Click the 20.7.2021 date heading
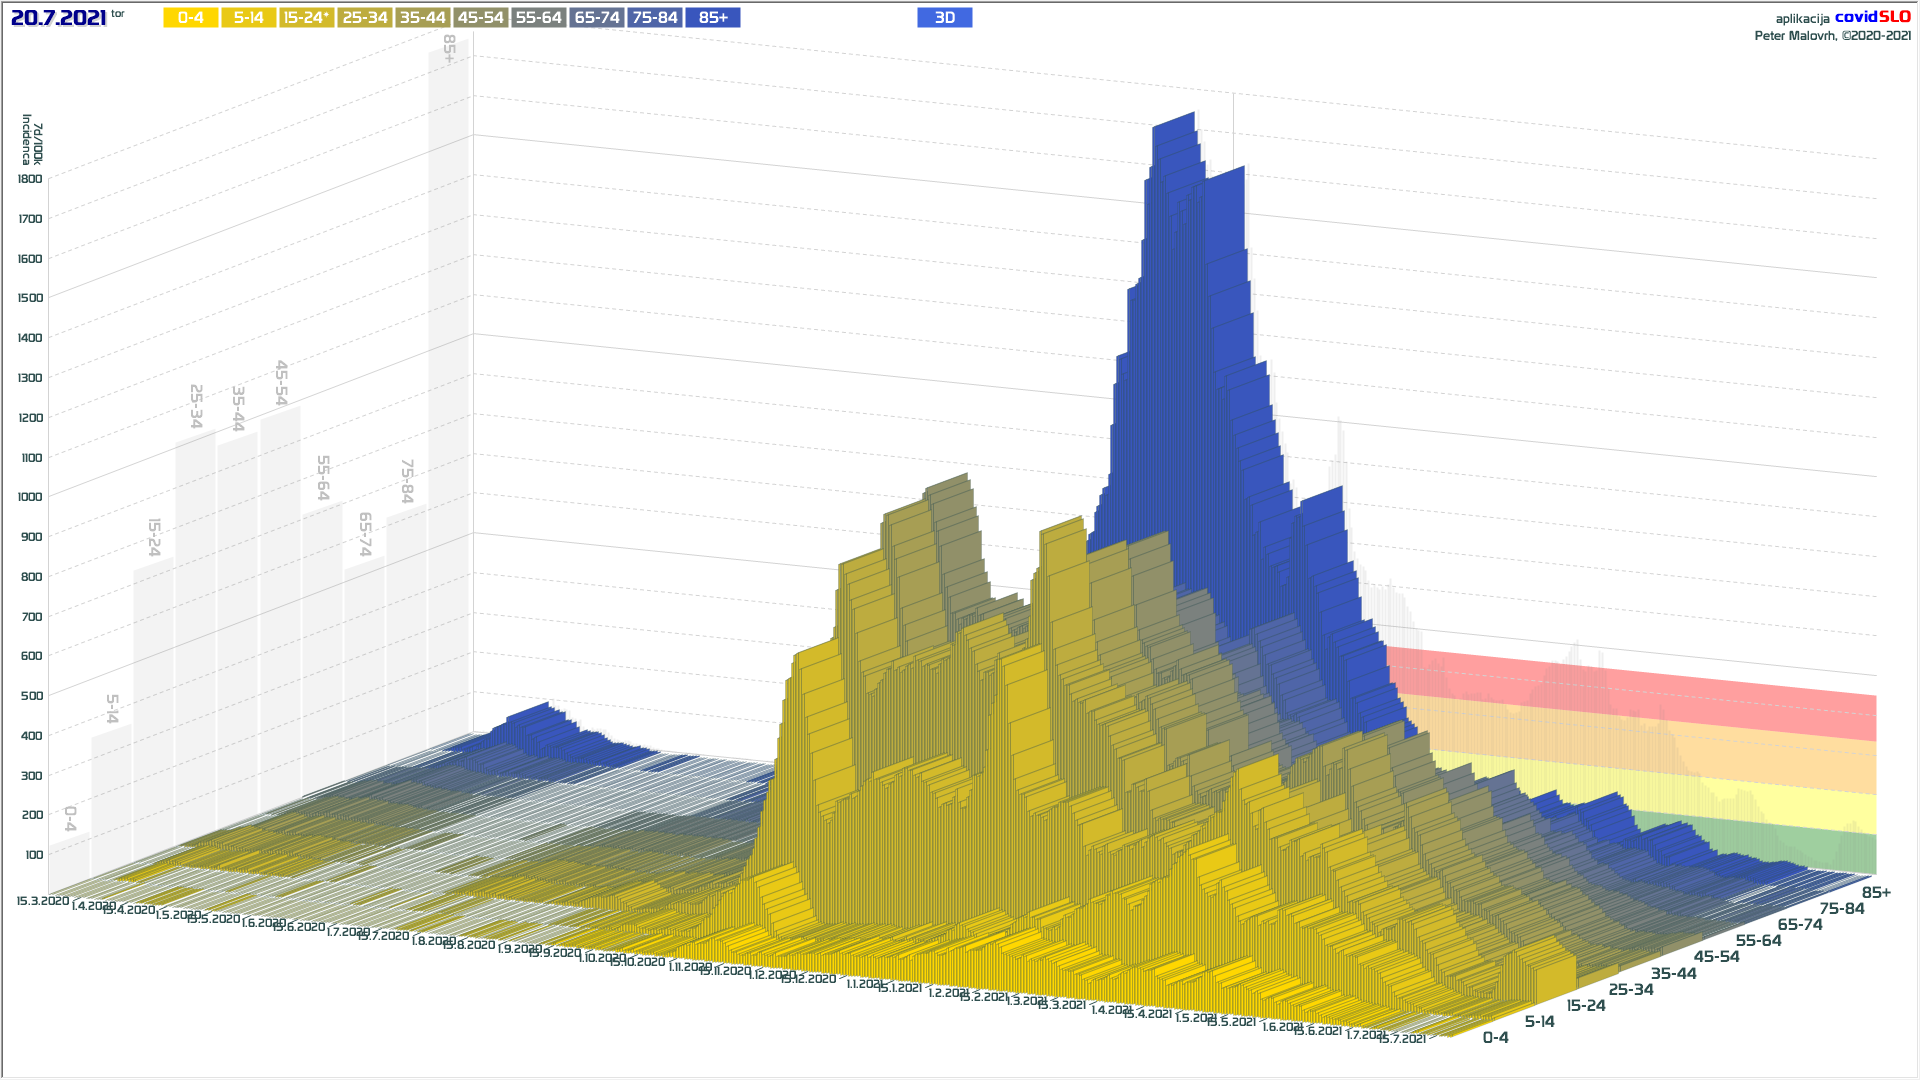 tap(58, 18)
